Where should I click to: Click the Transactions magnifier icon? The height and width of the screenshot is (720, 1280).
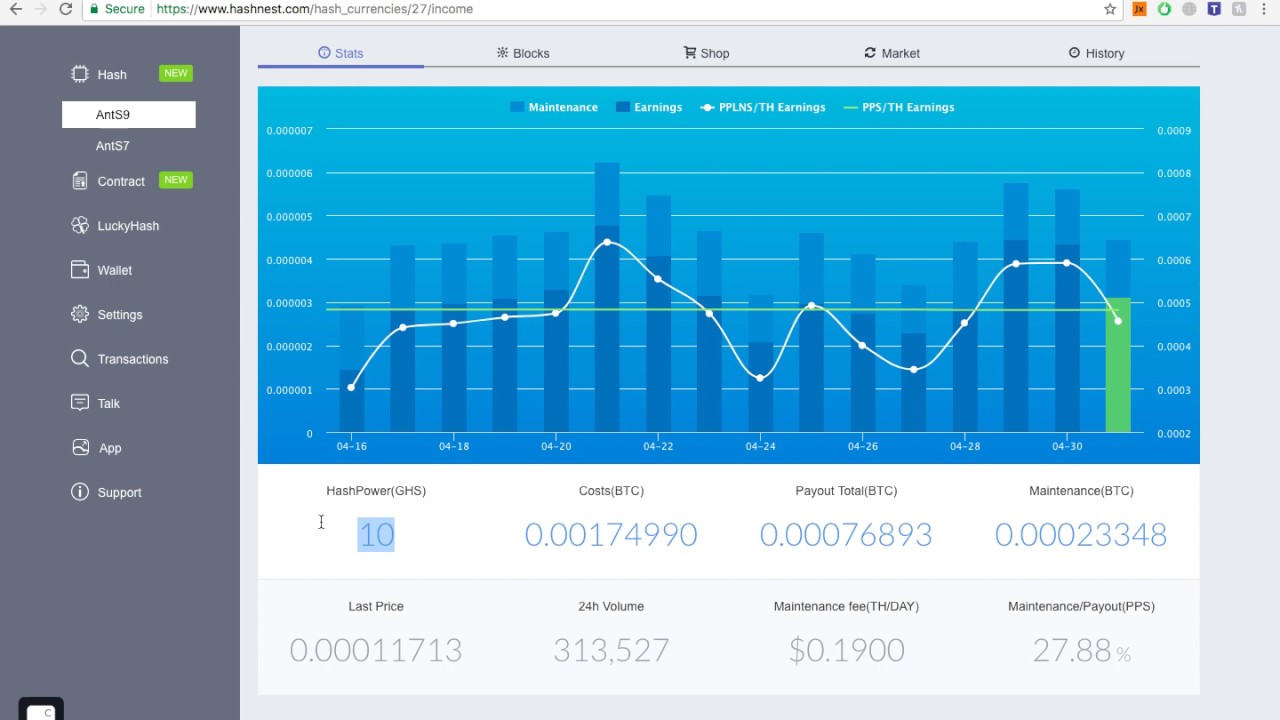(80, 358)
